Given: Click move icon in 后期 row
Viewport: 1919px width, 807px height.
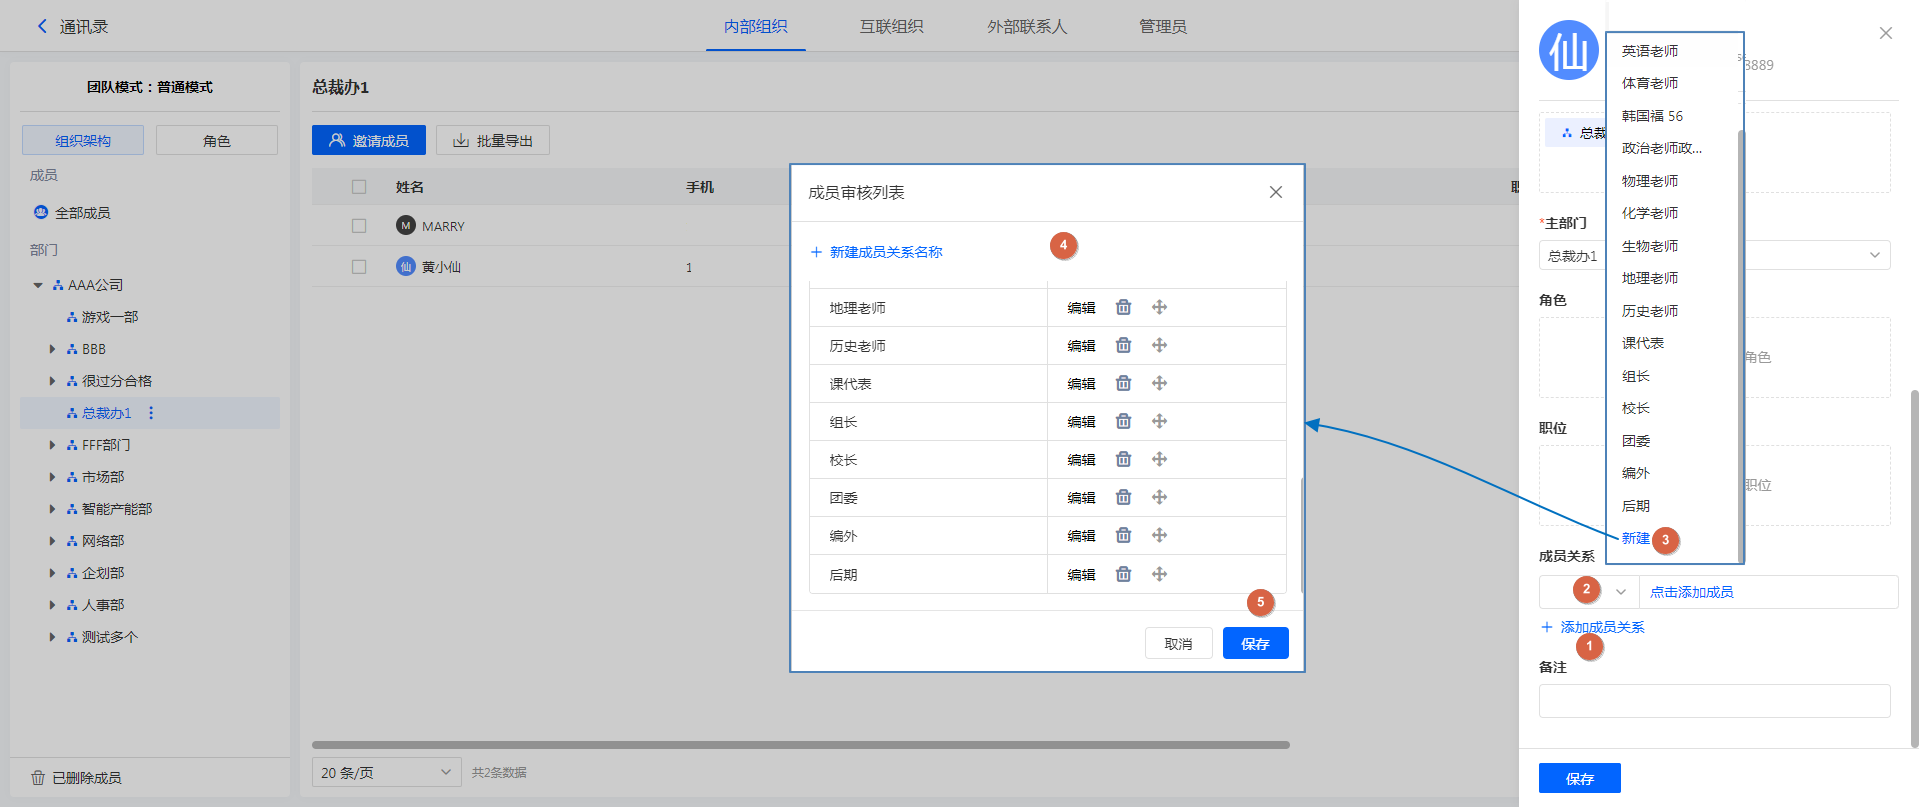Looking at the screenshot, I should pos(1159,574).
